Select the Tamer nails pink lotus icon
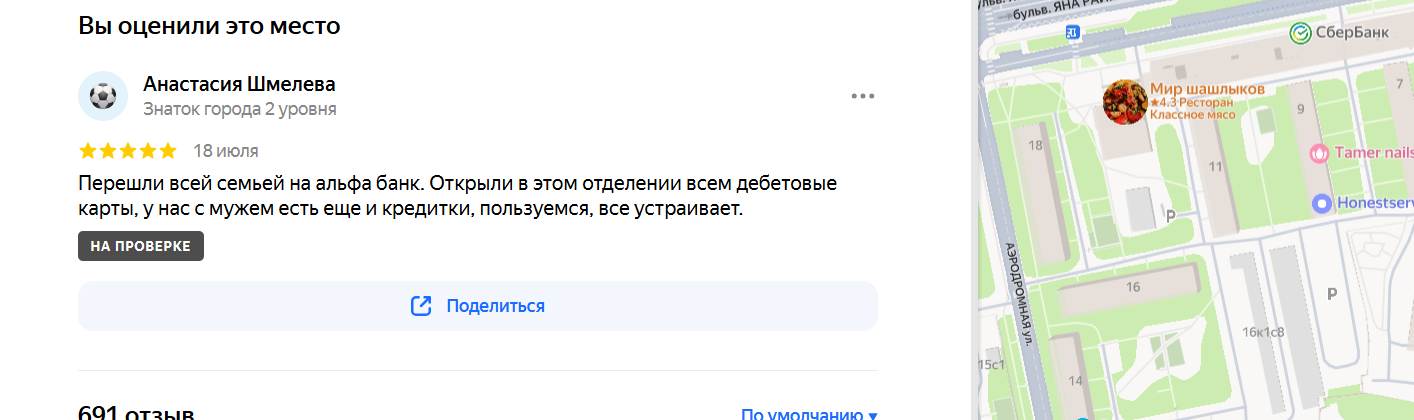This screenshot has height=420, width=1414. click(x=1320, y=153)
